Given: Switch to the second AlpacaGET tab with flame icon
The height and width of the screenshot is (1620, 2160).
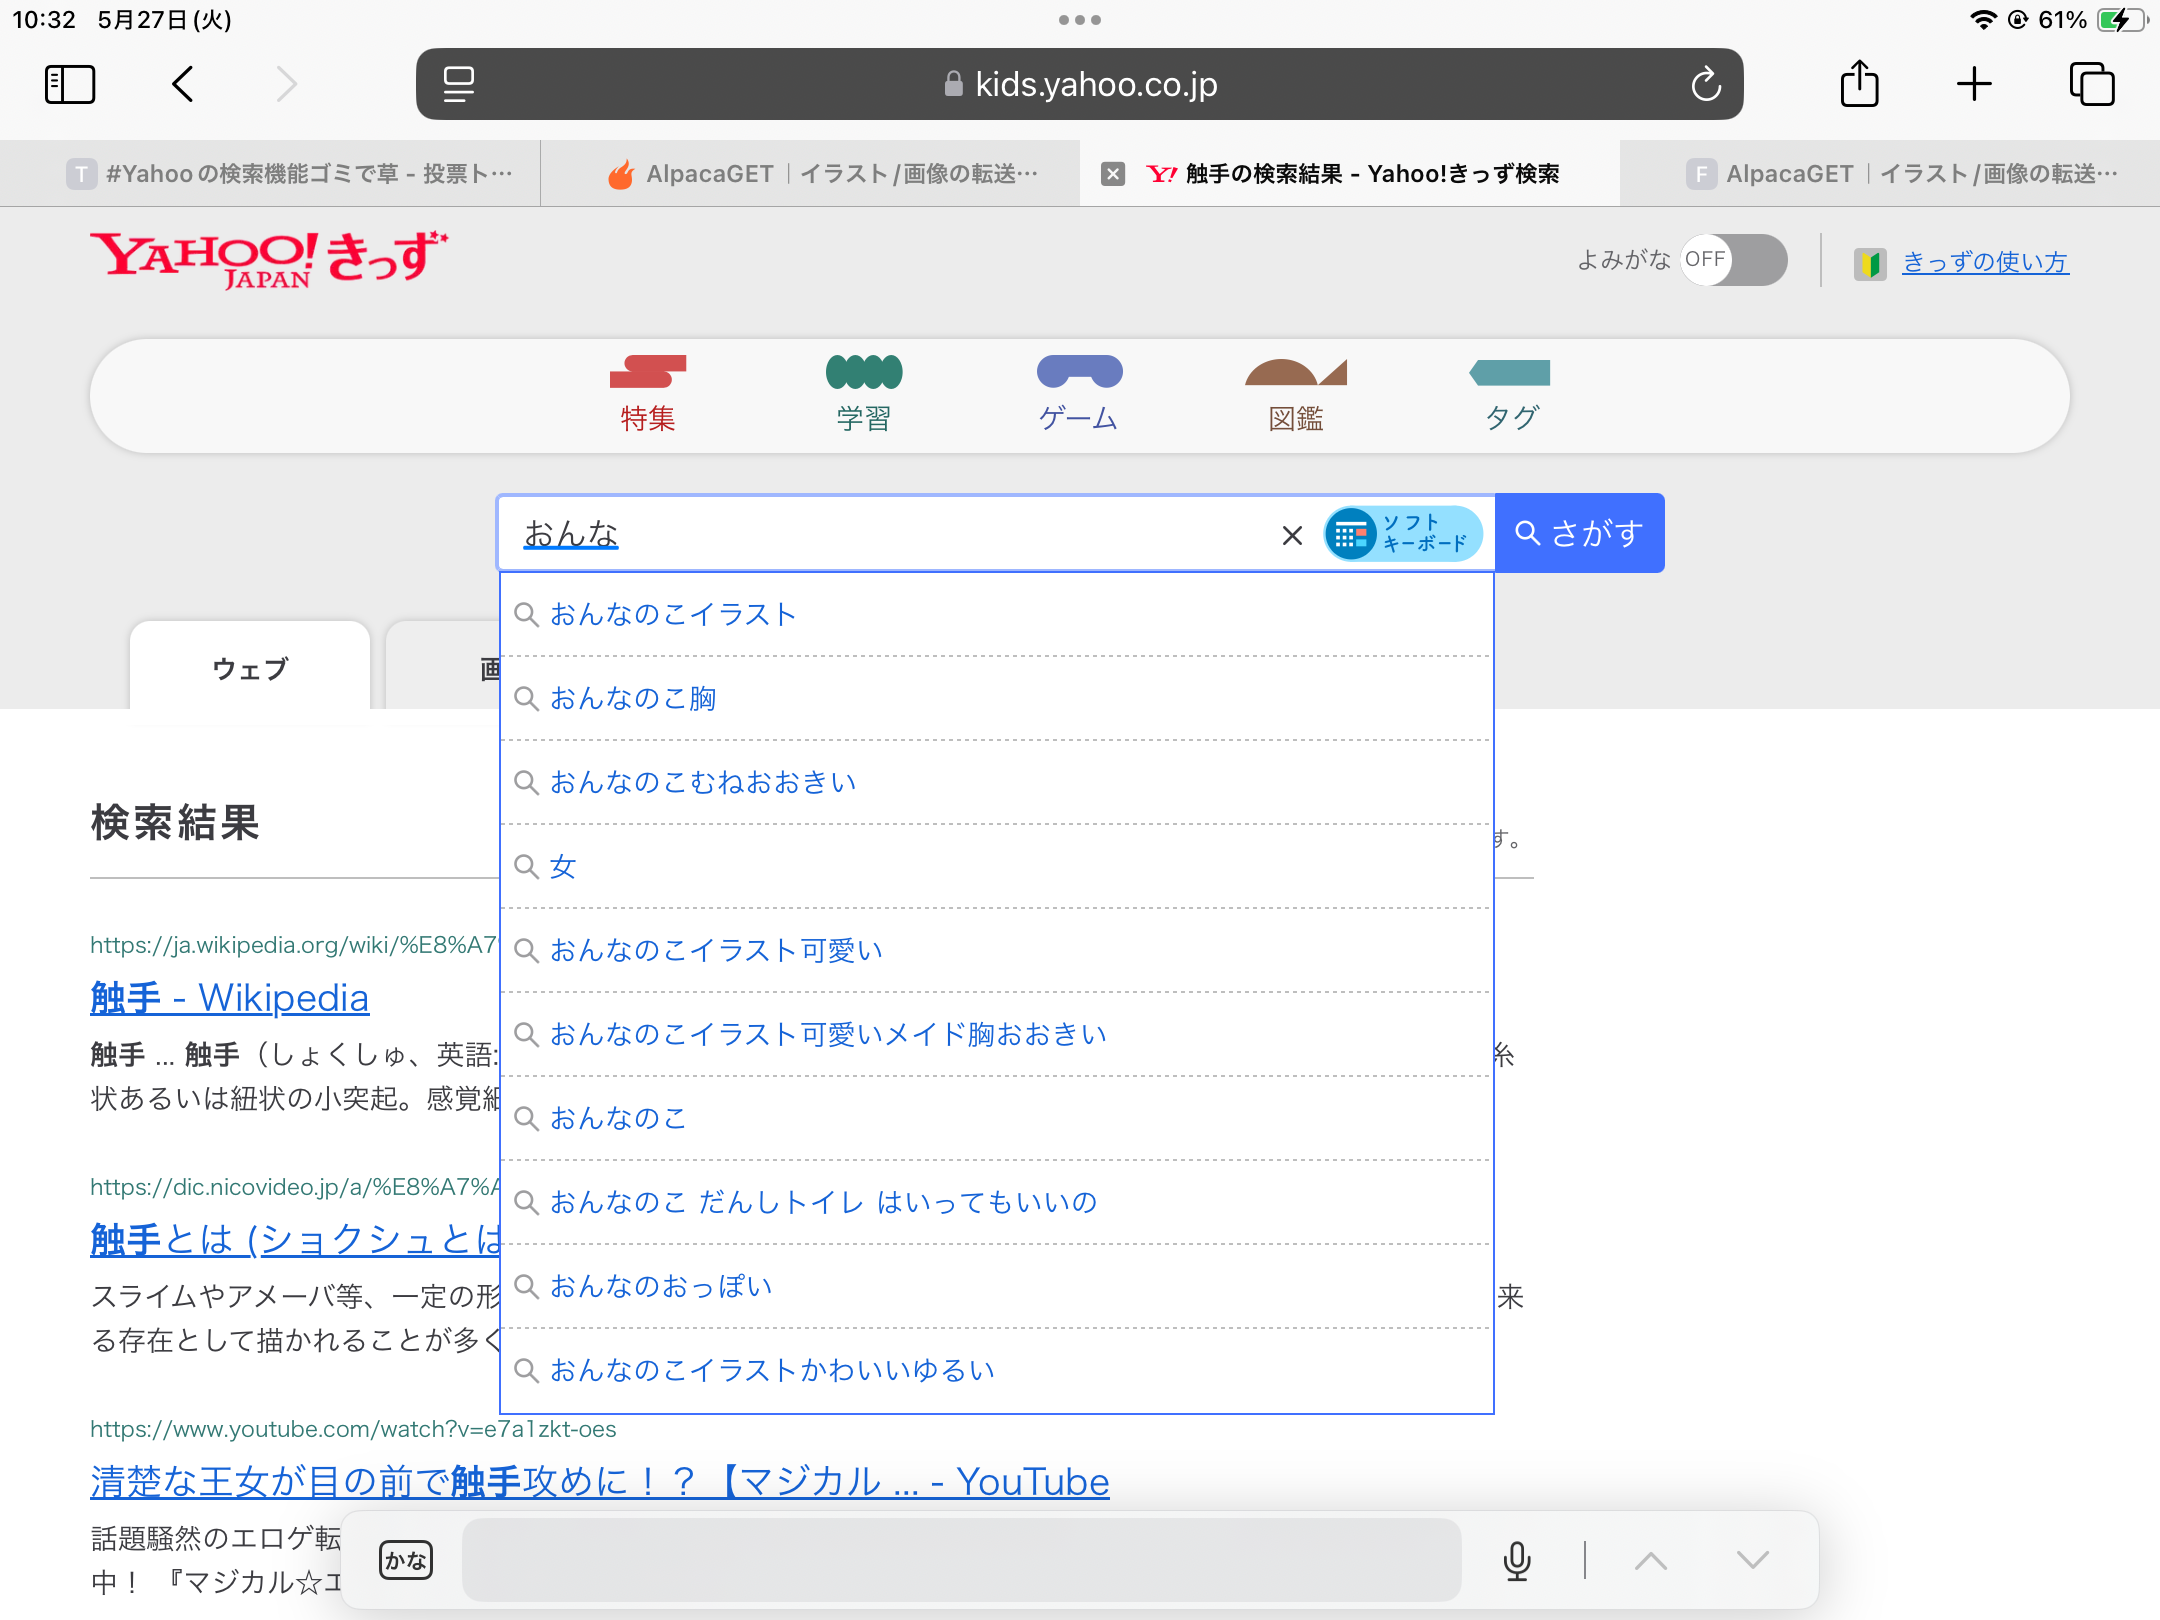Looking at the screenshot, I should (x=810, y=174).
